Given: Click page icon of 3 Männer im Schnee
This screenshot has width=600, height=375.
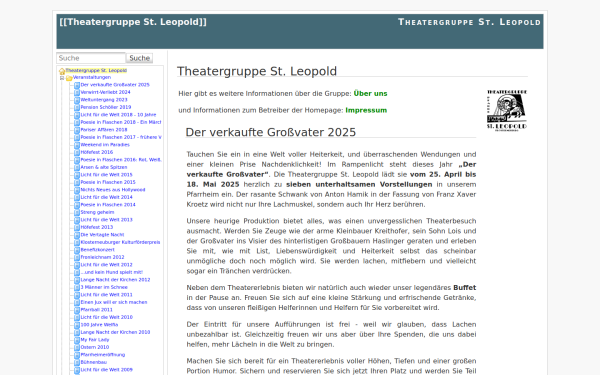Looking at the screenshot, I should pos(77,288).
